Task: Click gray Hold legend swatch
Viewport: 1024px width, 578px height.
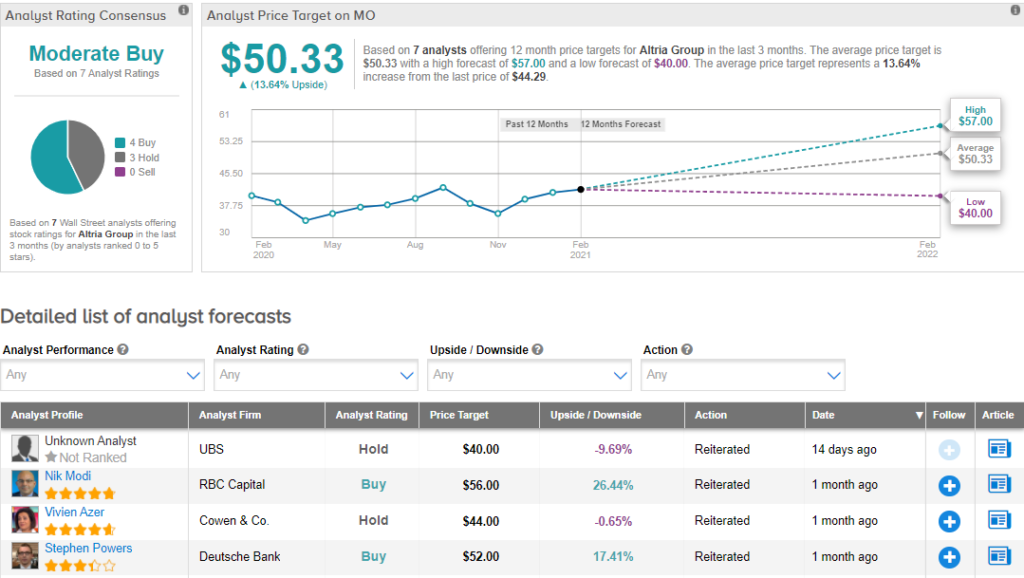Action: pyautogui.click(x=120, y=157)
